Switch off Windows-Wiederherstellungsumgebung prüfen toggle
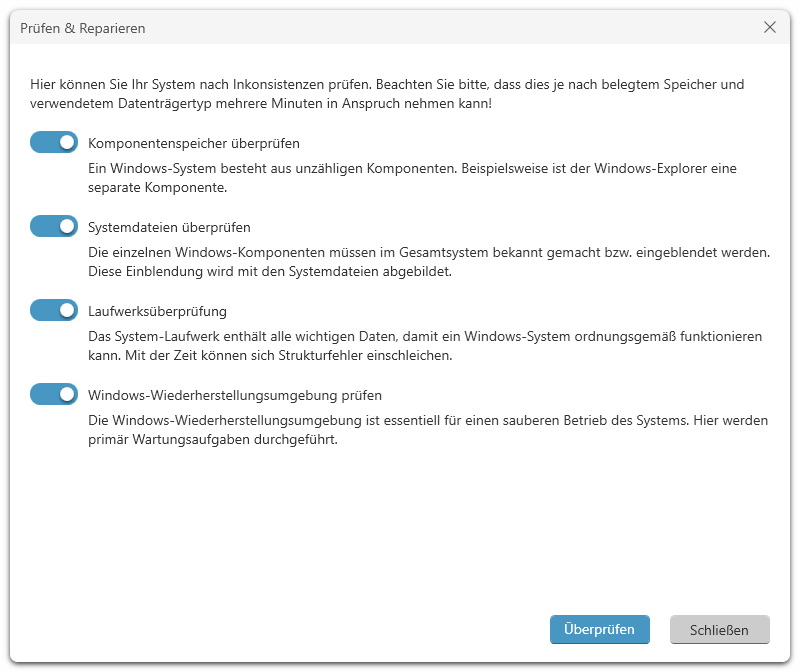Image resolution: width=800 pixels, height=672 pixels. point(54,395)
